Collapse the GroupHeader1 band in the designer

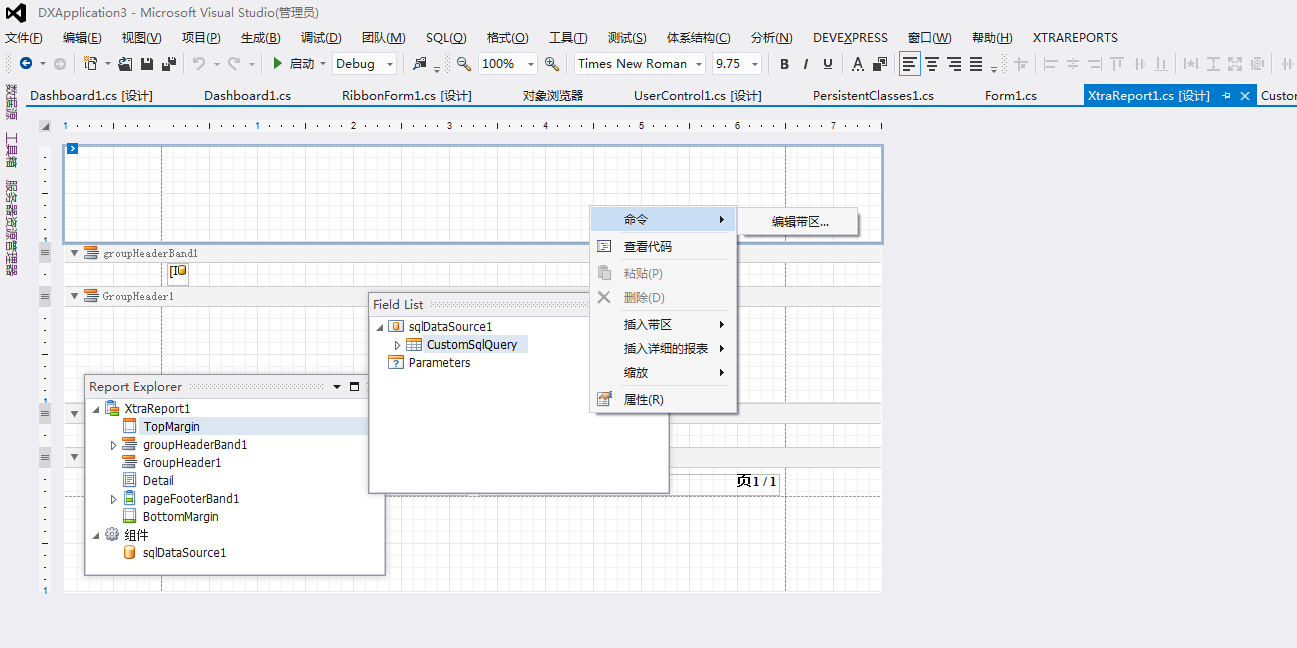click(74, 296)
